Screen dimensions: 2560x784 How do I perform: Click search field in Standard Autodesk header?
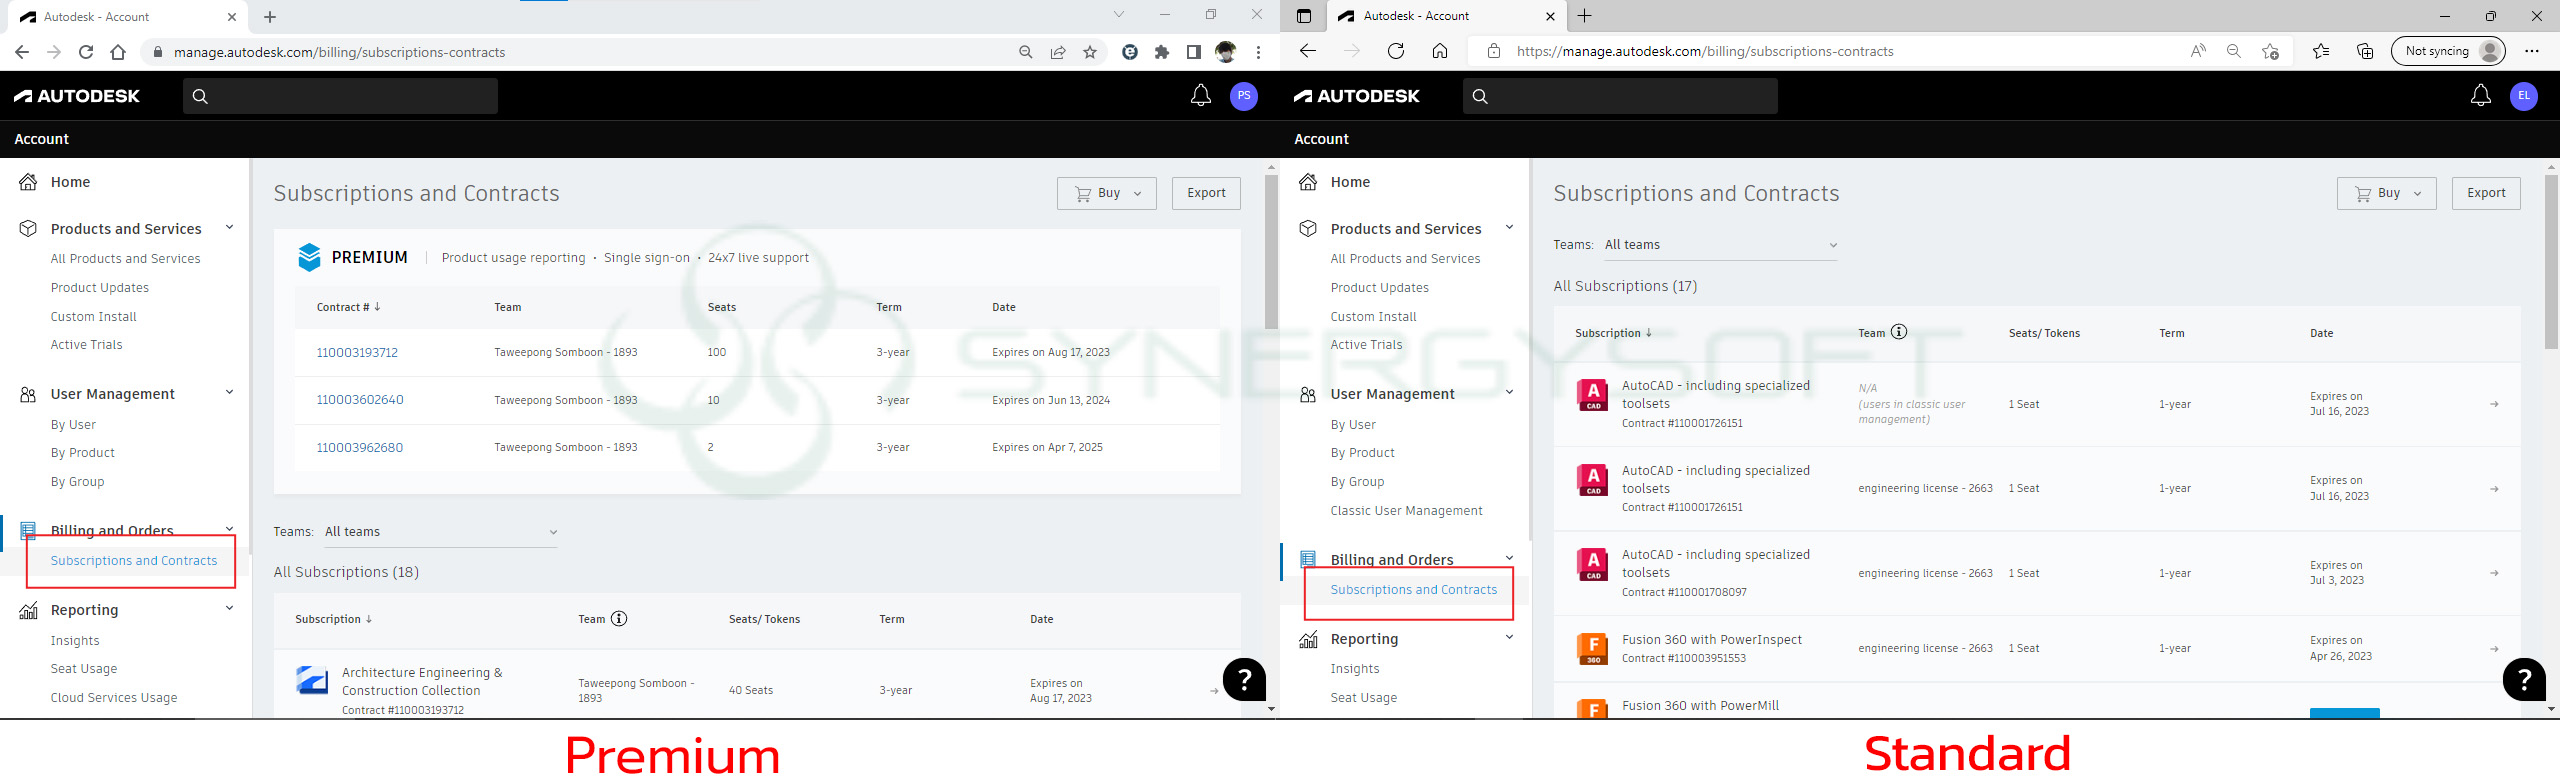(1620, 96)
